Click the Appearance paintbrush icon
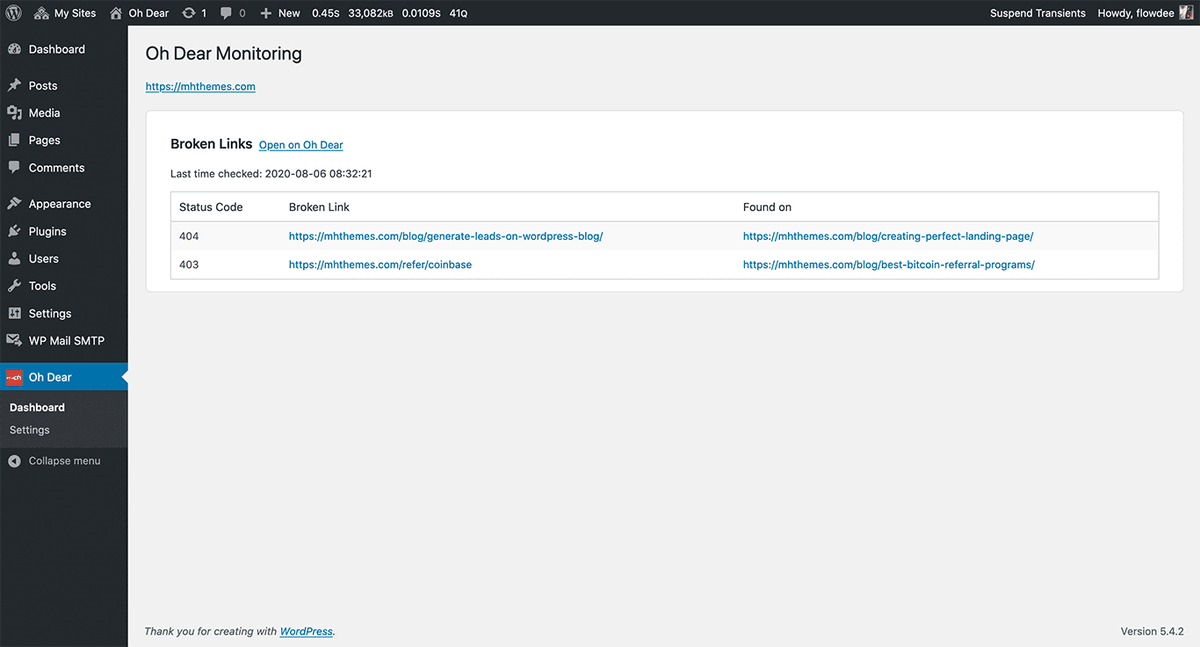 click(14, 204)
